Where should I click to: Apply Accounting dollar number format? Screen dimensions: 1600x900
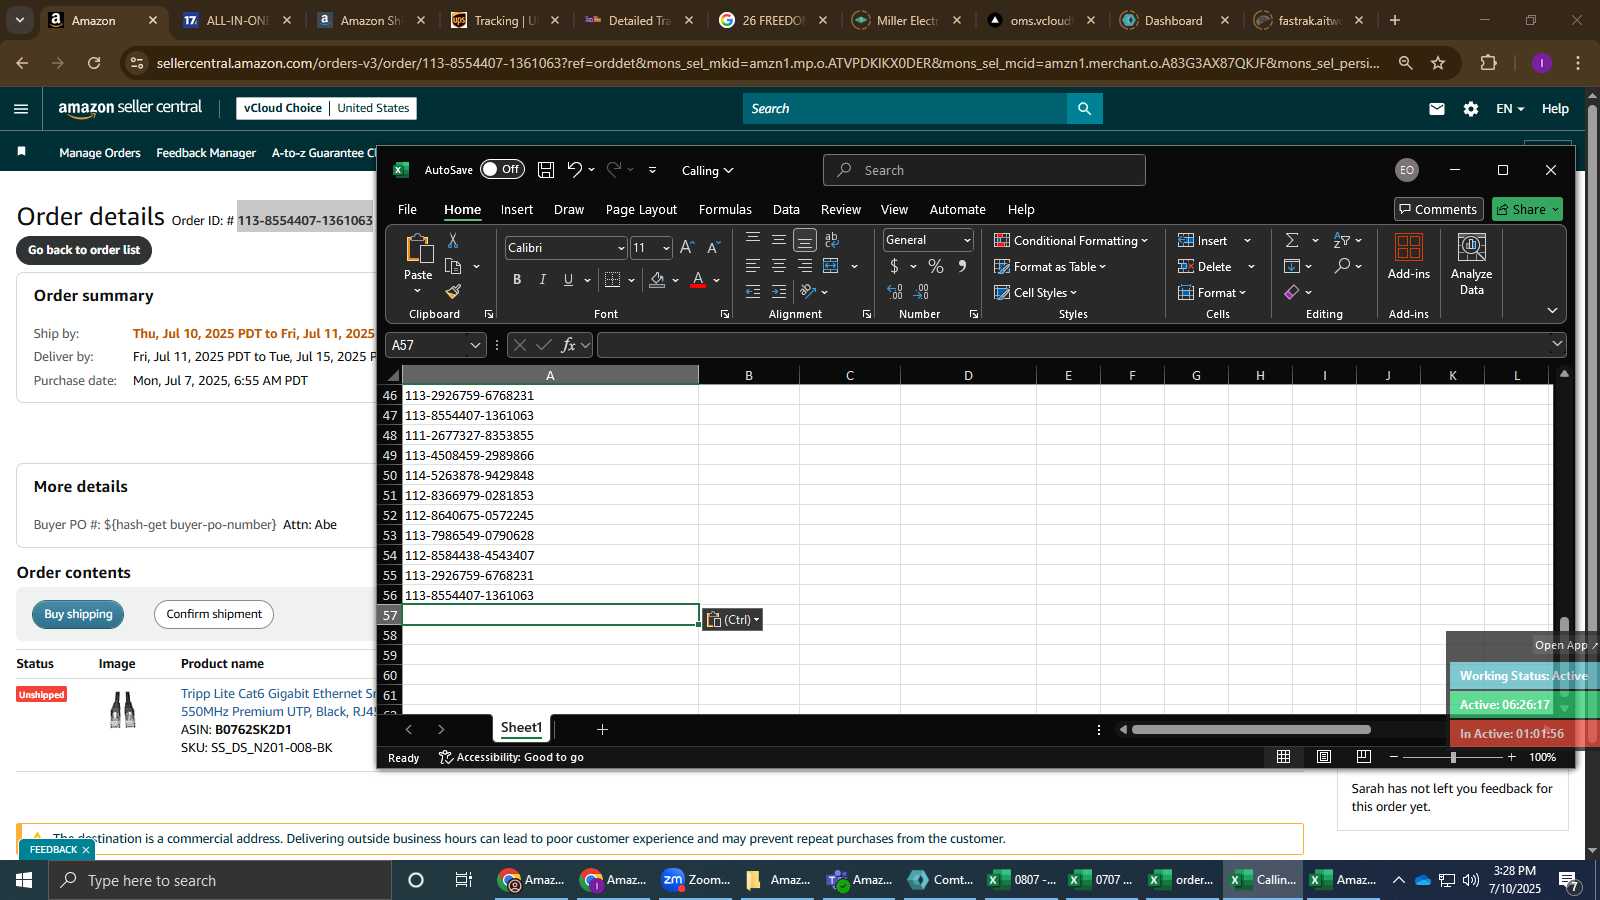coord(894,266)
